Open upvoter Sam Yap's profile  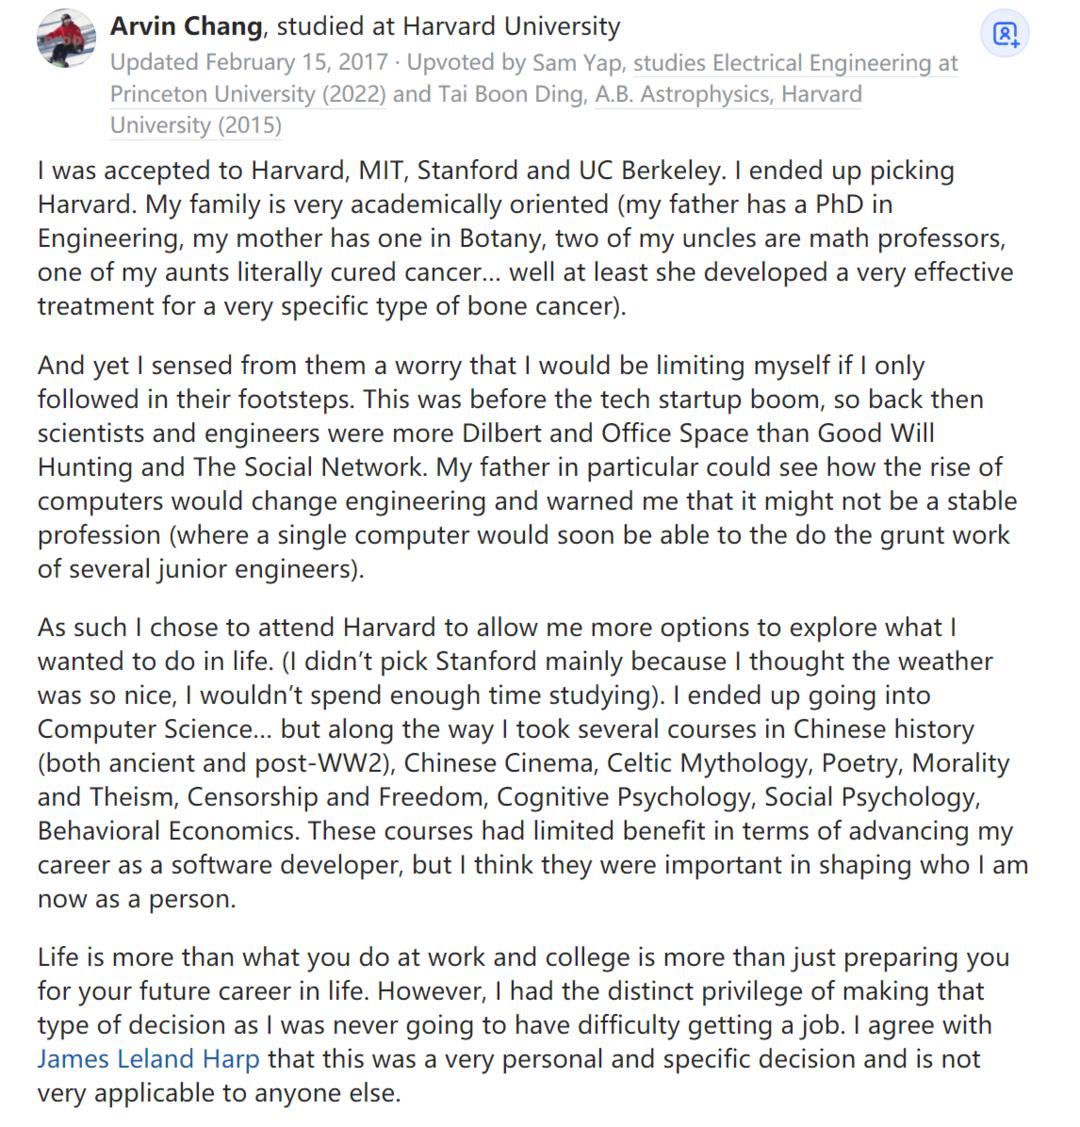click(x=578, y=62)
